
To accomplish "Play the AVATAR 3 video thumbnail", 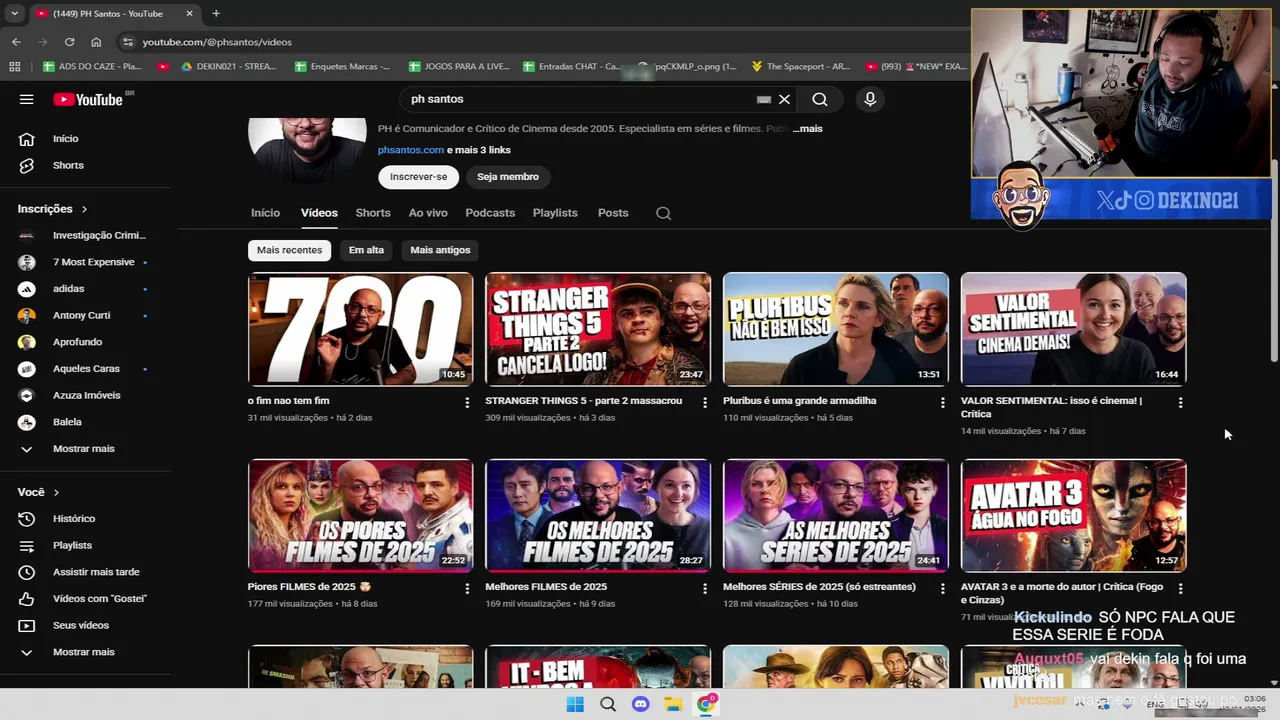I will (1074, 516).
